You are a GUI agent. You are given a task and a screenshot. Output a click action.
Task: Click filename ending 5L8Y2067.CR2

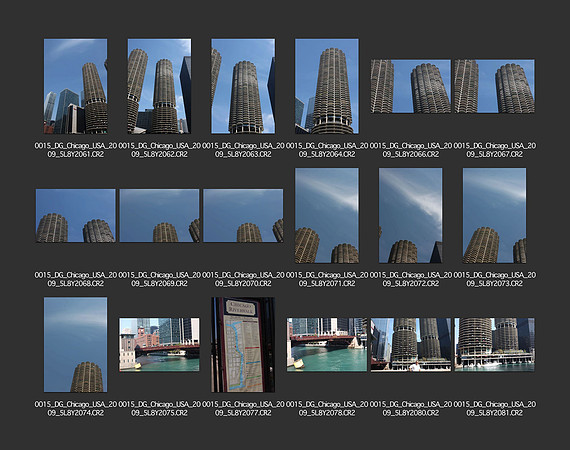pos(494,150)
